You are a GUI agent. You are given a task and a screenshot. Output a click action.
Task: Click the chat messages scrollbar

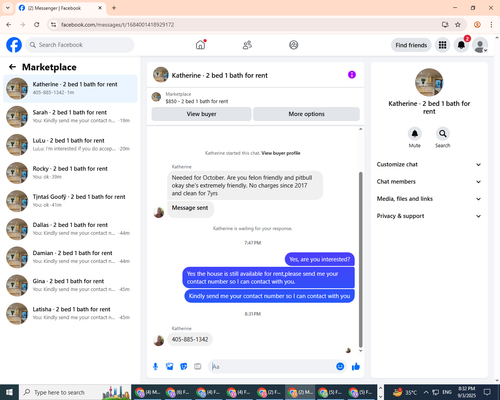tap(360, 259)
